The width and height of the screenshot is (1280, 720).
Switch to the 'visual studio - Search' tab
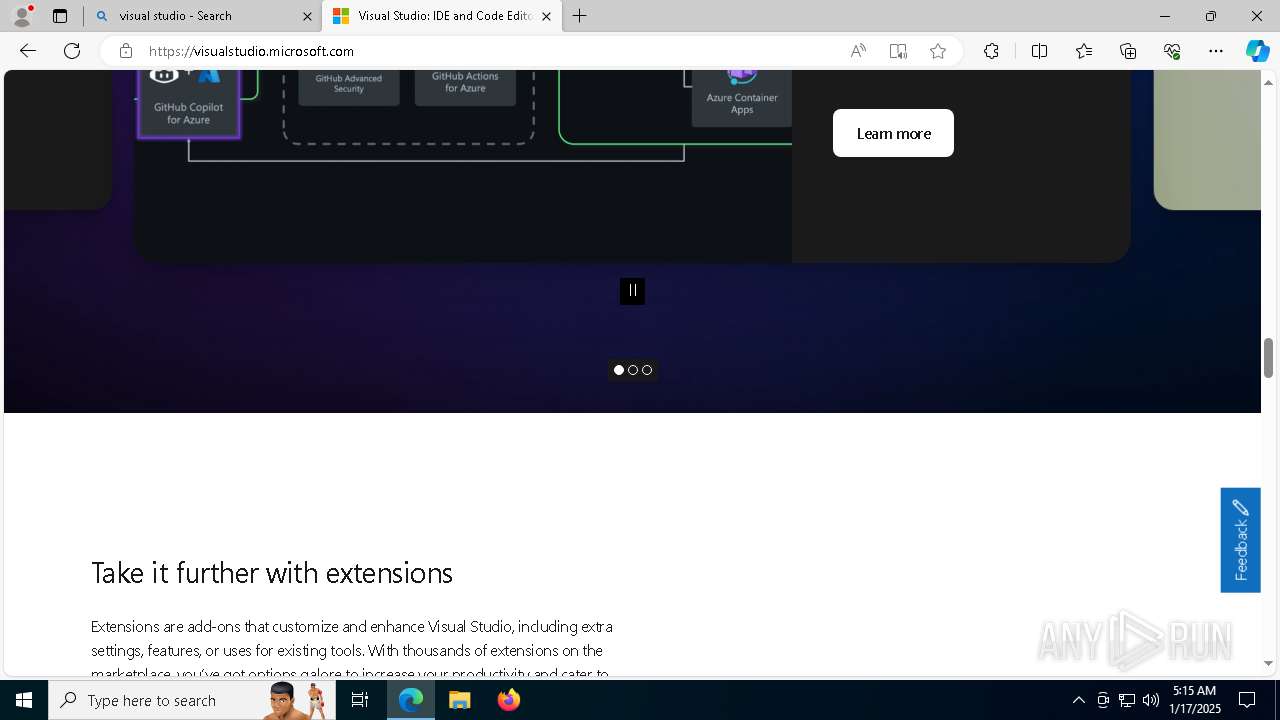[x=203, y=16]
